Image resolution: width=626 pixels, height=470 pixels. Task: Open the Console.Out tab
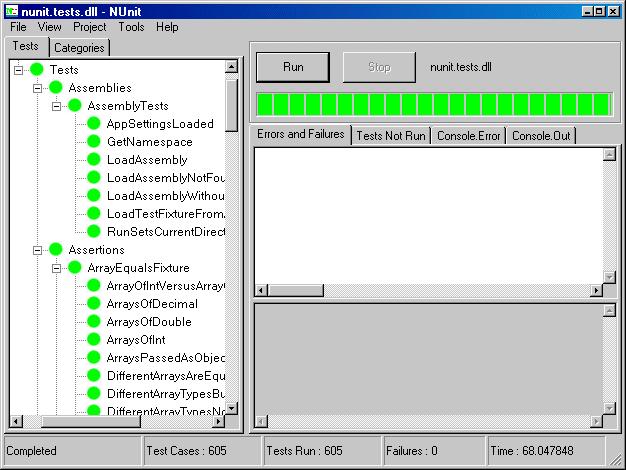pos(541,136)
